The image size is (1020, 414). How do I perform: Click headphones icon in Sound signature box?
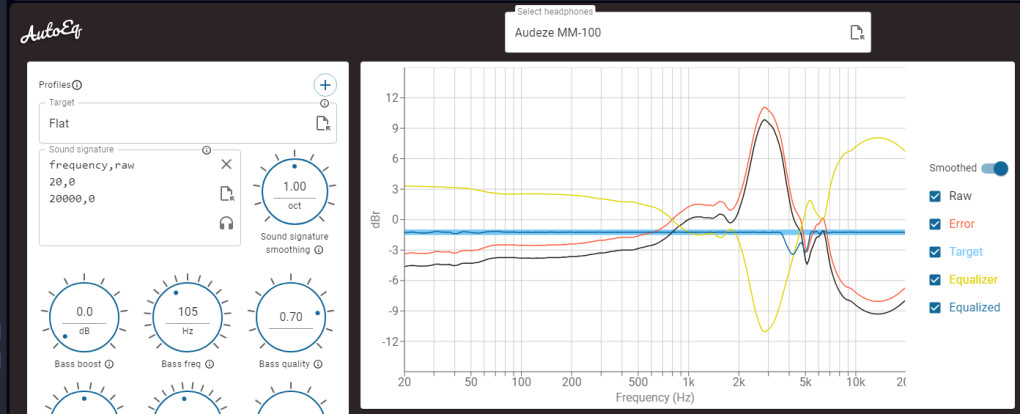(x=226, y=223)
